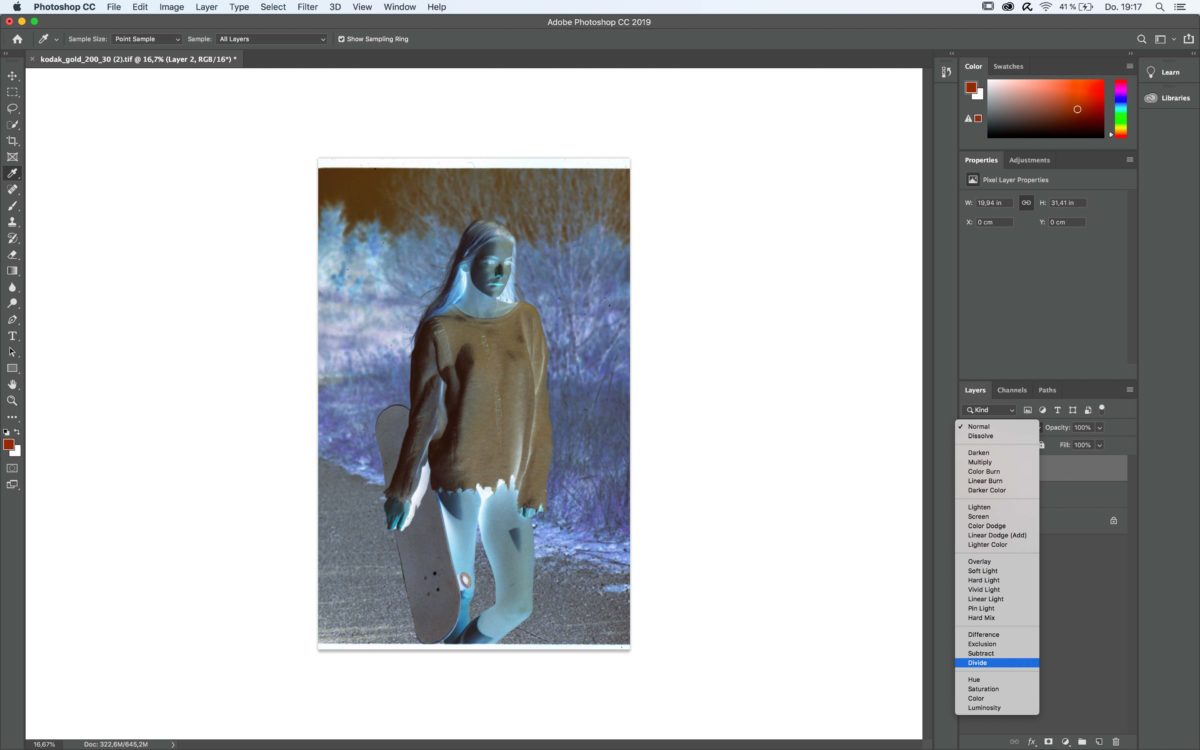
Task: Enable Show Sampling Ring checkbox
Action: [342, 39]
